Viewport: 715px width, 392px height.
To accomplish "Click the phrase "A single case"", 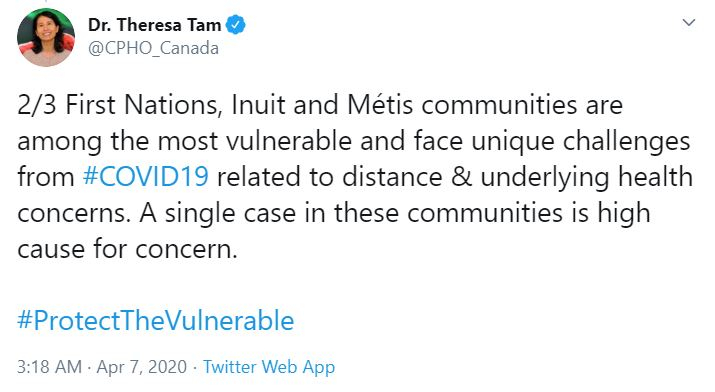I will coord(218,213).
